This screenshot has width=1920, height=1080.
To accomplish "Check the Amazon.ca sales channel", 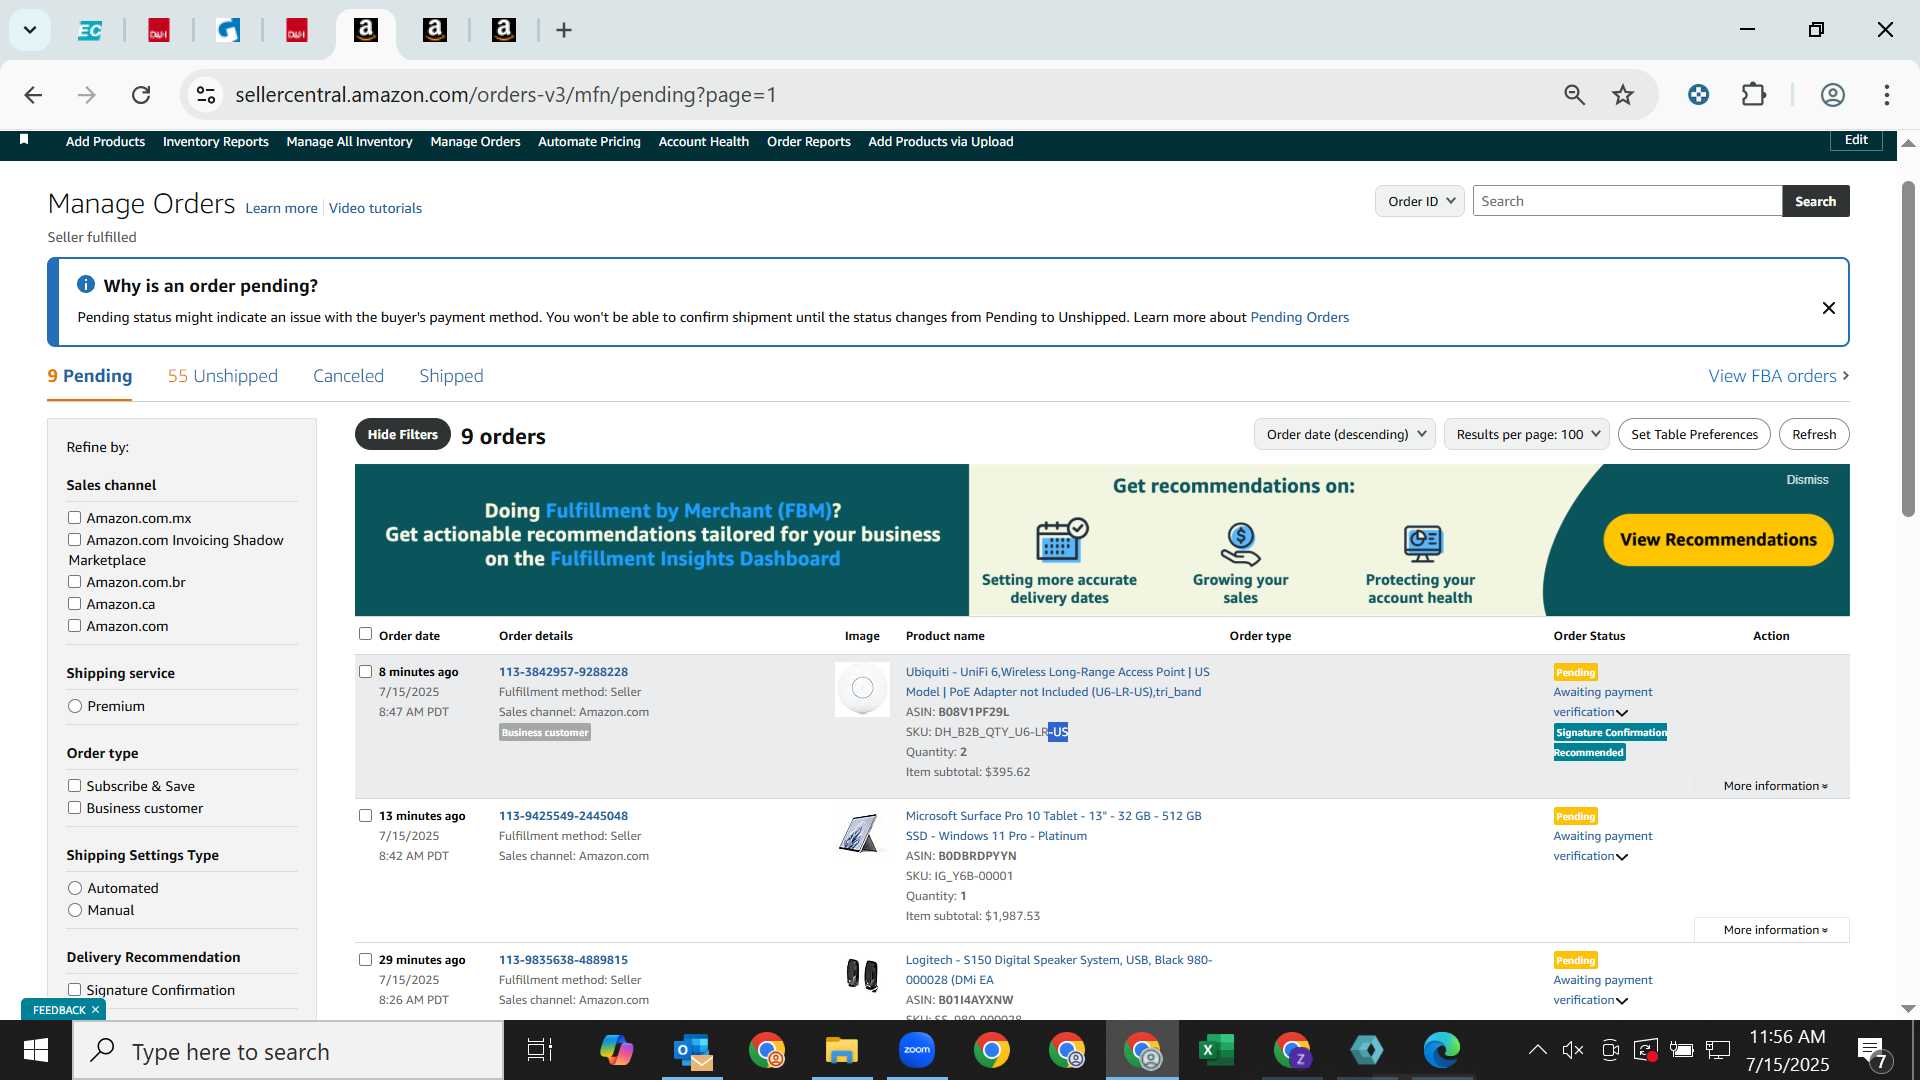I will pyautogui.click(x=74, y=604).
